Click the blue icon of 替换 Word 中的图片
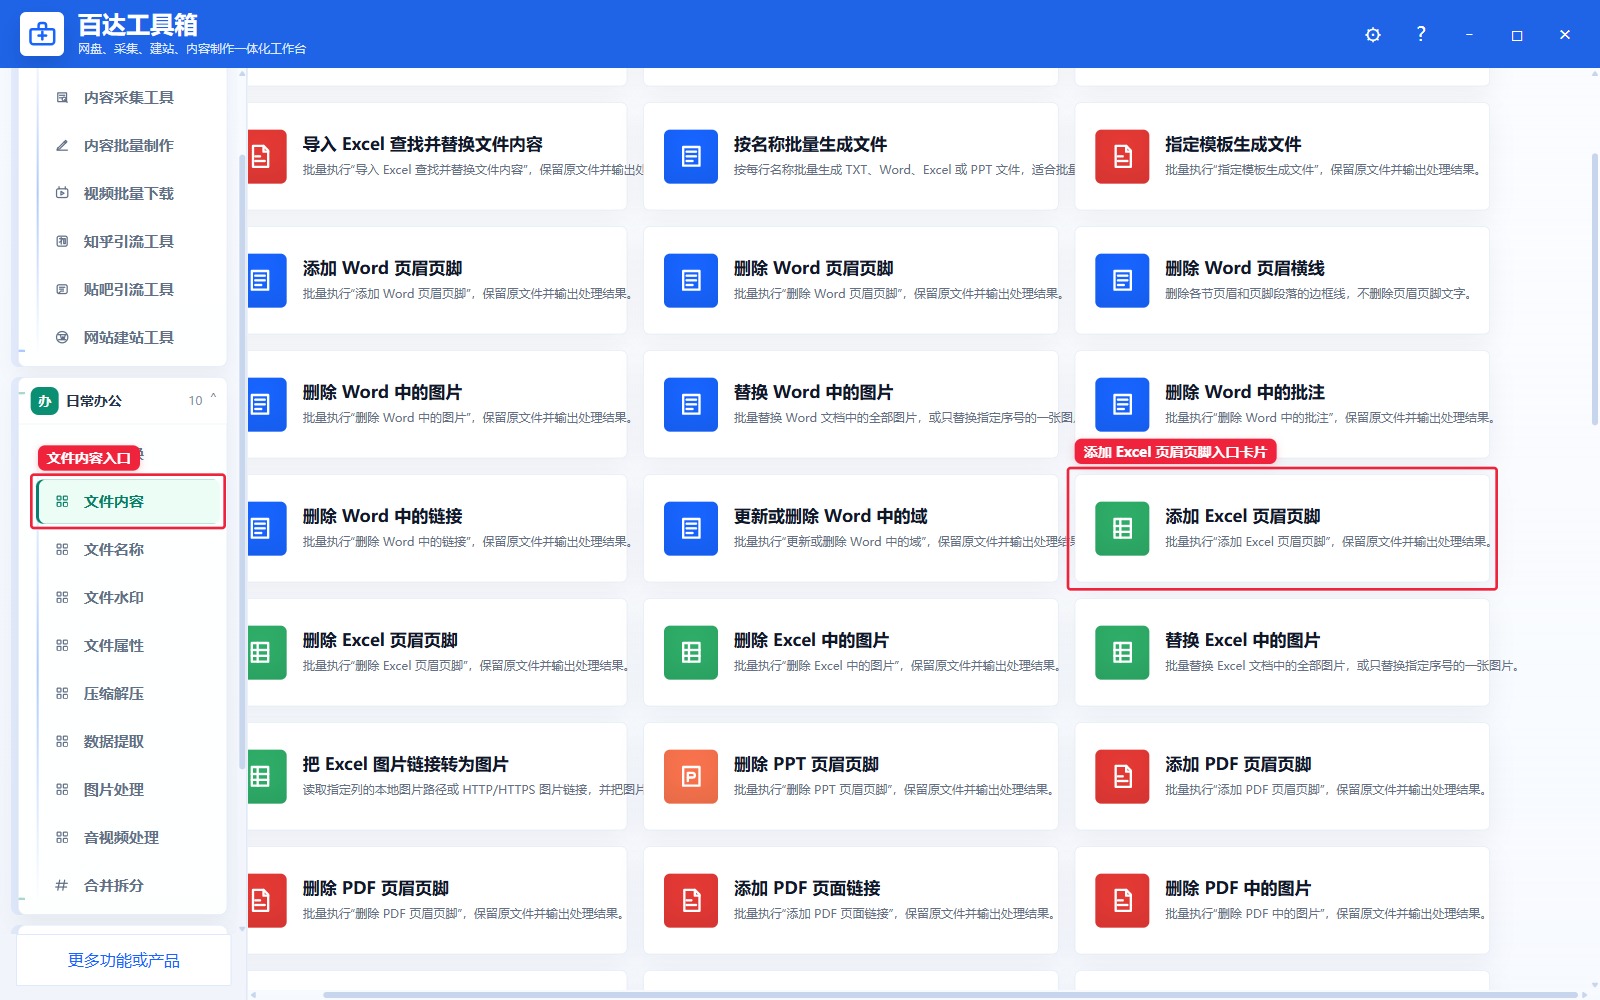 (691, 405)
